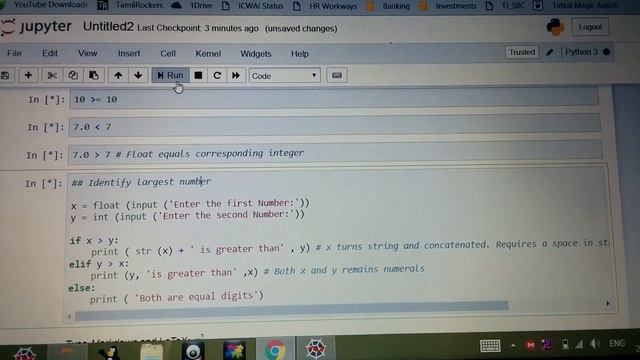The height and width of the screenshot is (360, 640).
Task: Click the colorful pinwheel taskbar icon
Action: point(234,351)
